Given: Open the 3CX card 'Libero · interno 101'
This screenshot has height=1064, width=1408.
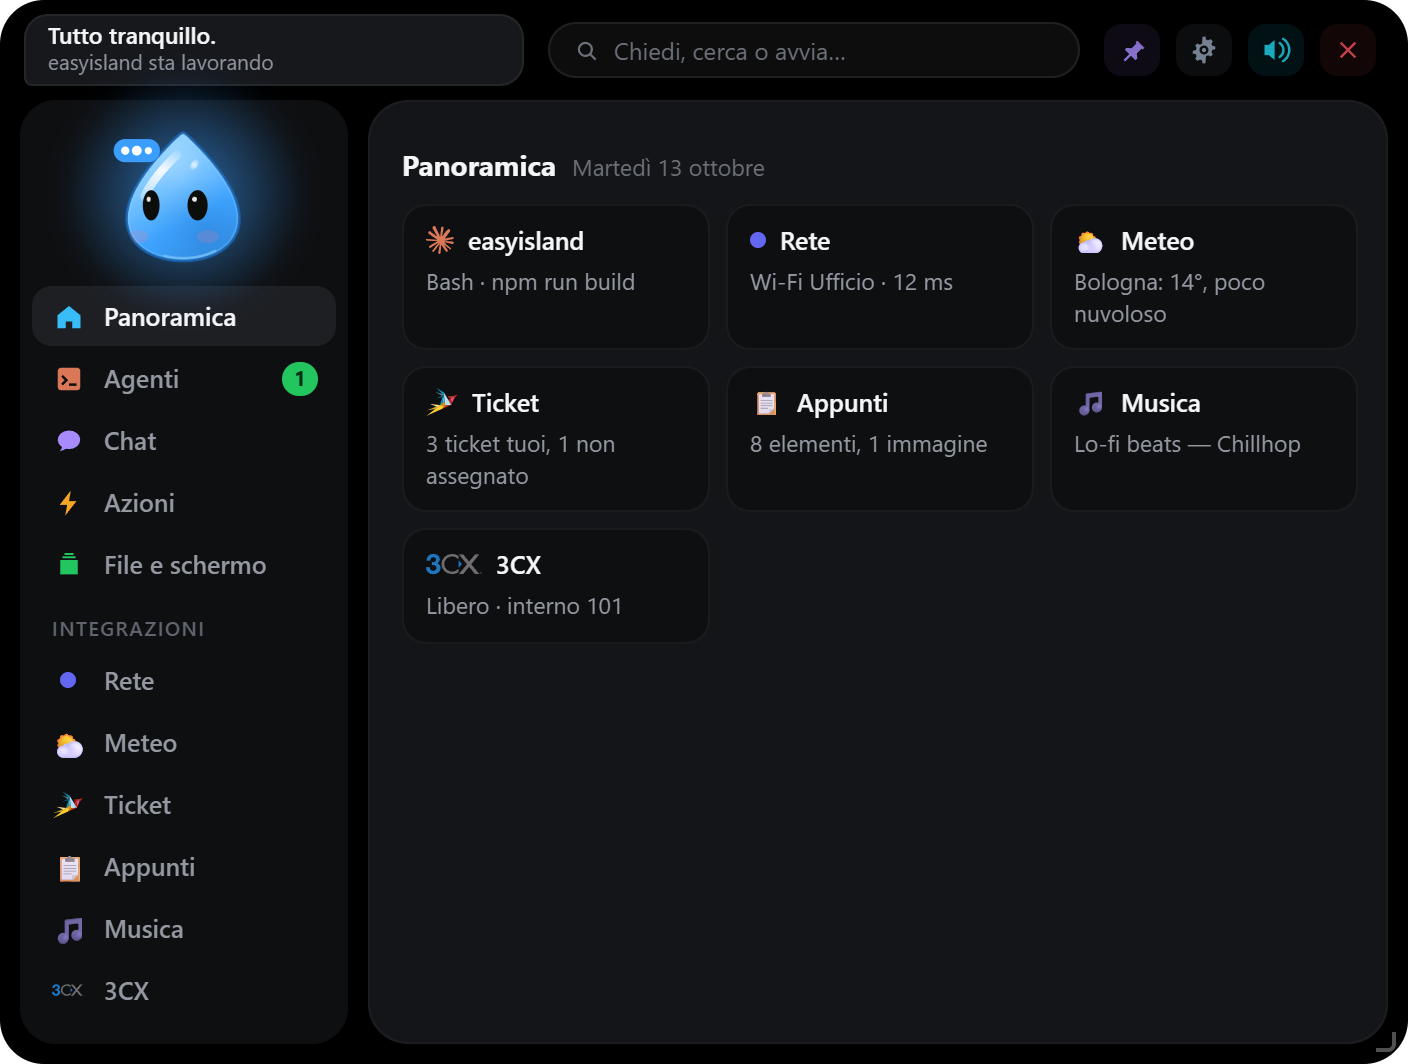Looking at the screenshot, I should coord(556,586).
